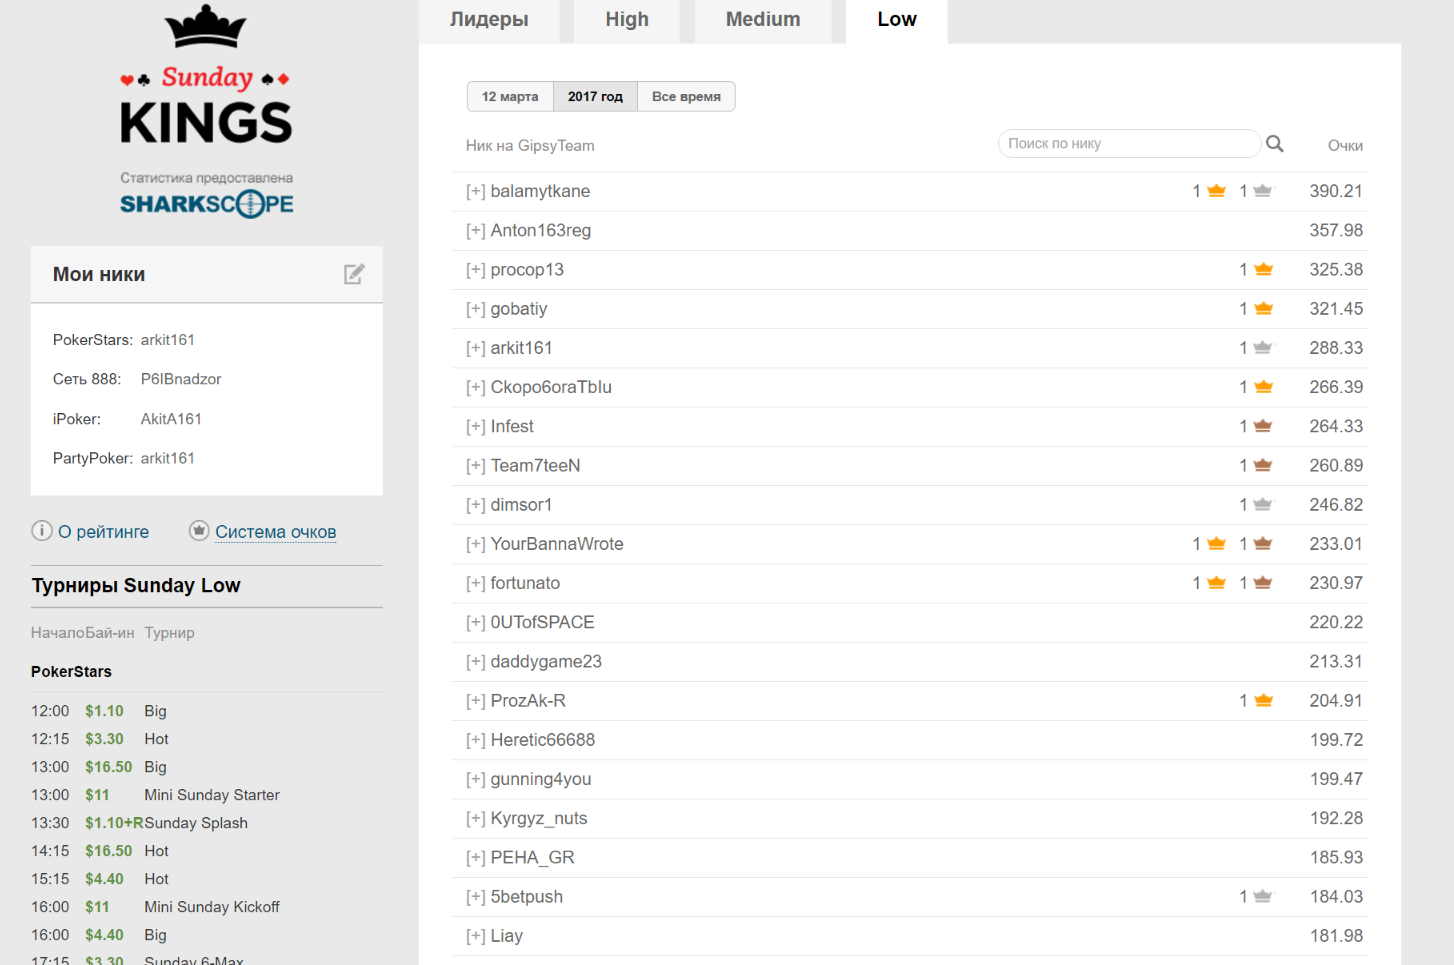The height and width of the screenshot is (965, 1454).
Task: Click the gold crown in Ckopo6oraTblu row
Action: [x=1263, y=387]
